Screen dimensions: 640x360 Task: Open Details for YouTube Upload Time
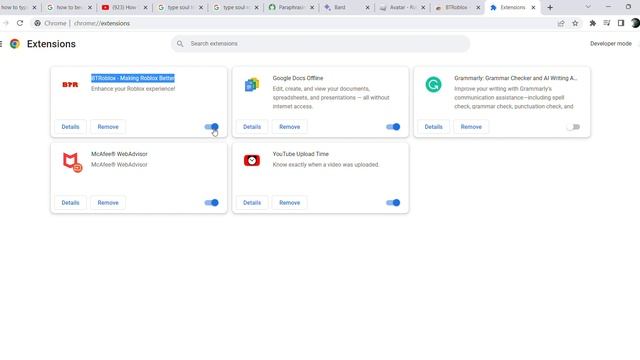coord(252,203)
